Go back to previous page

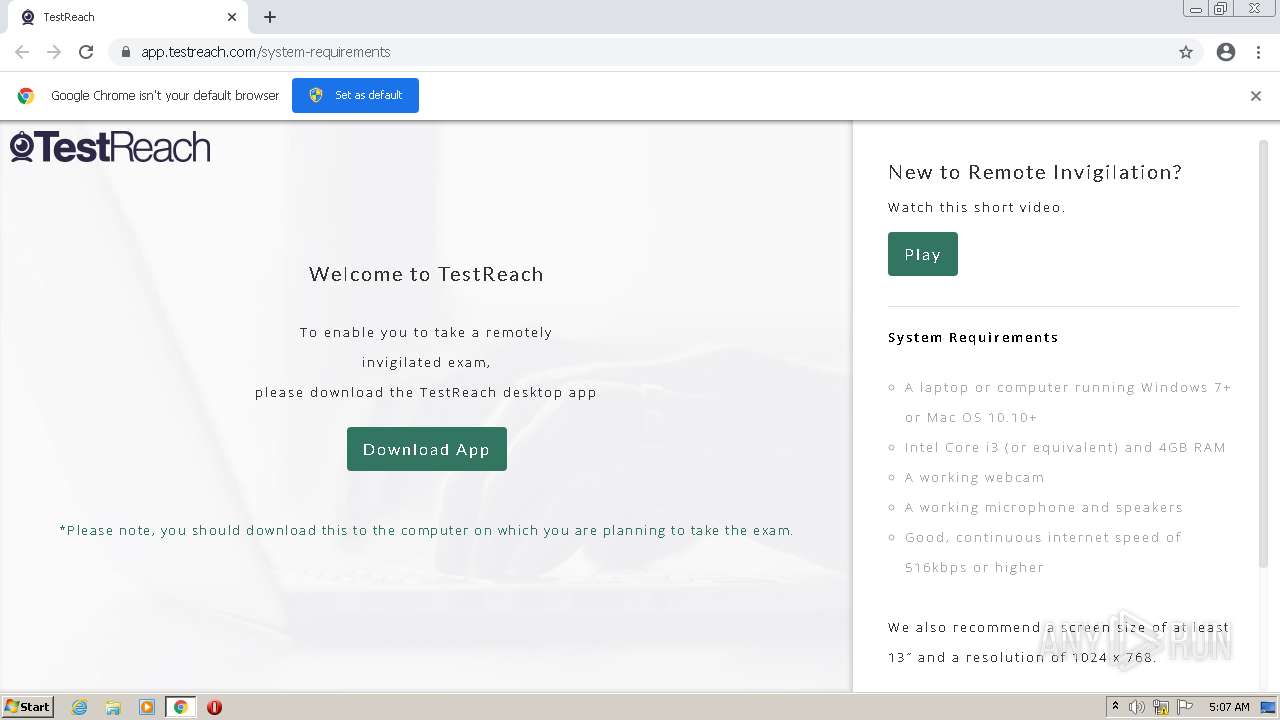point(22,52)
